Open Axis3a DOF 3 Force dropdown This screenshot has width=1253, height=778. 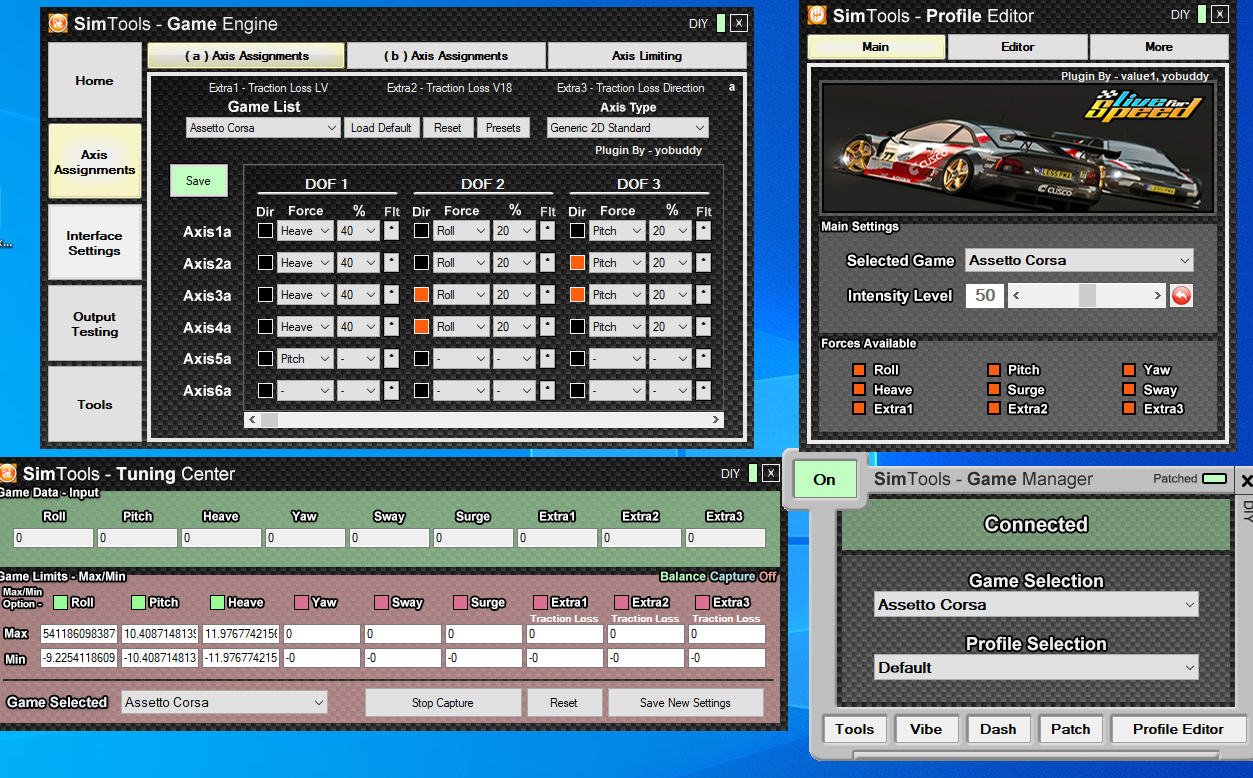(x=617, y=295)
